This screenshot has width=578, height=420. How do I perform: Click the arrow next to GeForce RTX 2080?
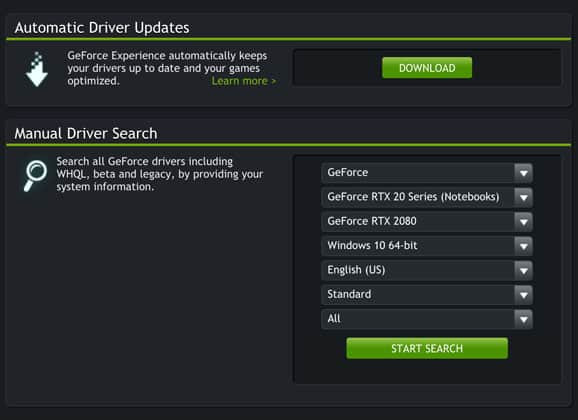click(x=523, y=222)
